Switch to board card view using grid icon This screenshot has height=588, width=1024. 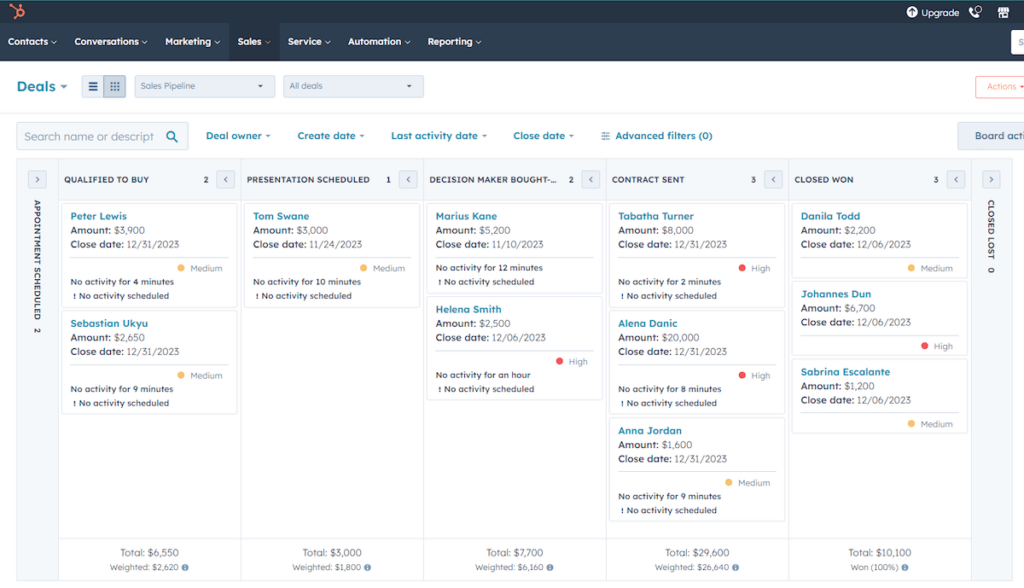coord(114,86)
